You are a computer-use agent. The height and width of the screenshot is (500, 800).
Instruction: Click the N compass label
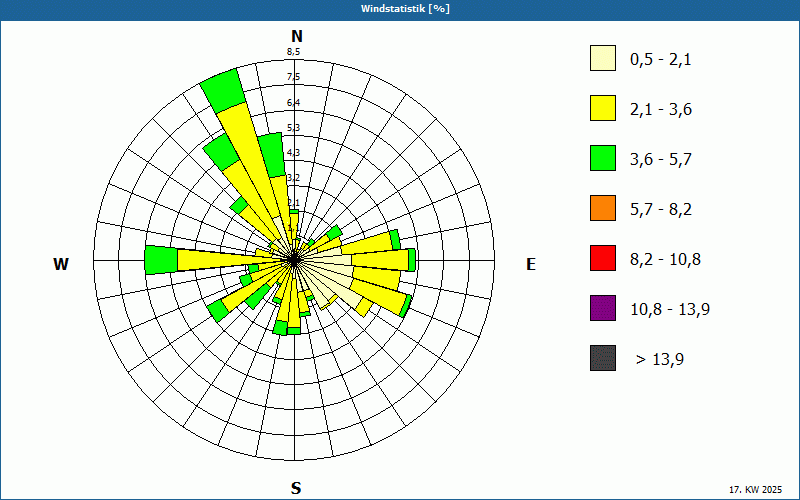point(296,36)
